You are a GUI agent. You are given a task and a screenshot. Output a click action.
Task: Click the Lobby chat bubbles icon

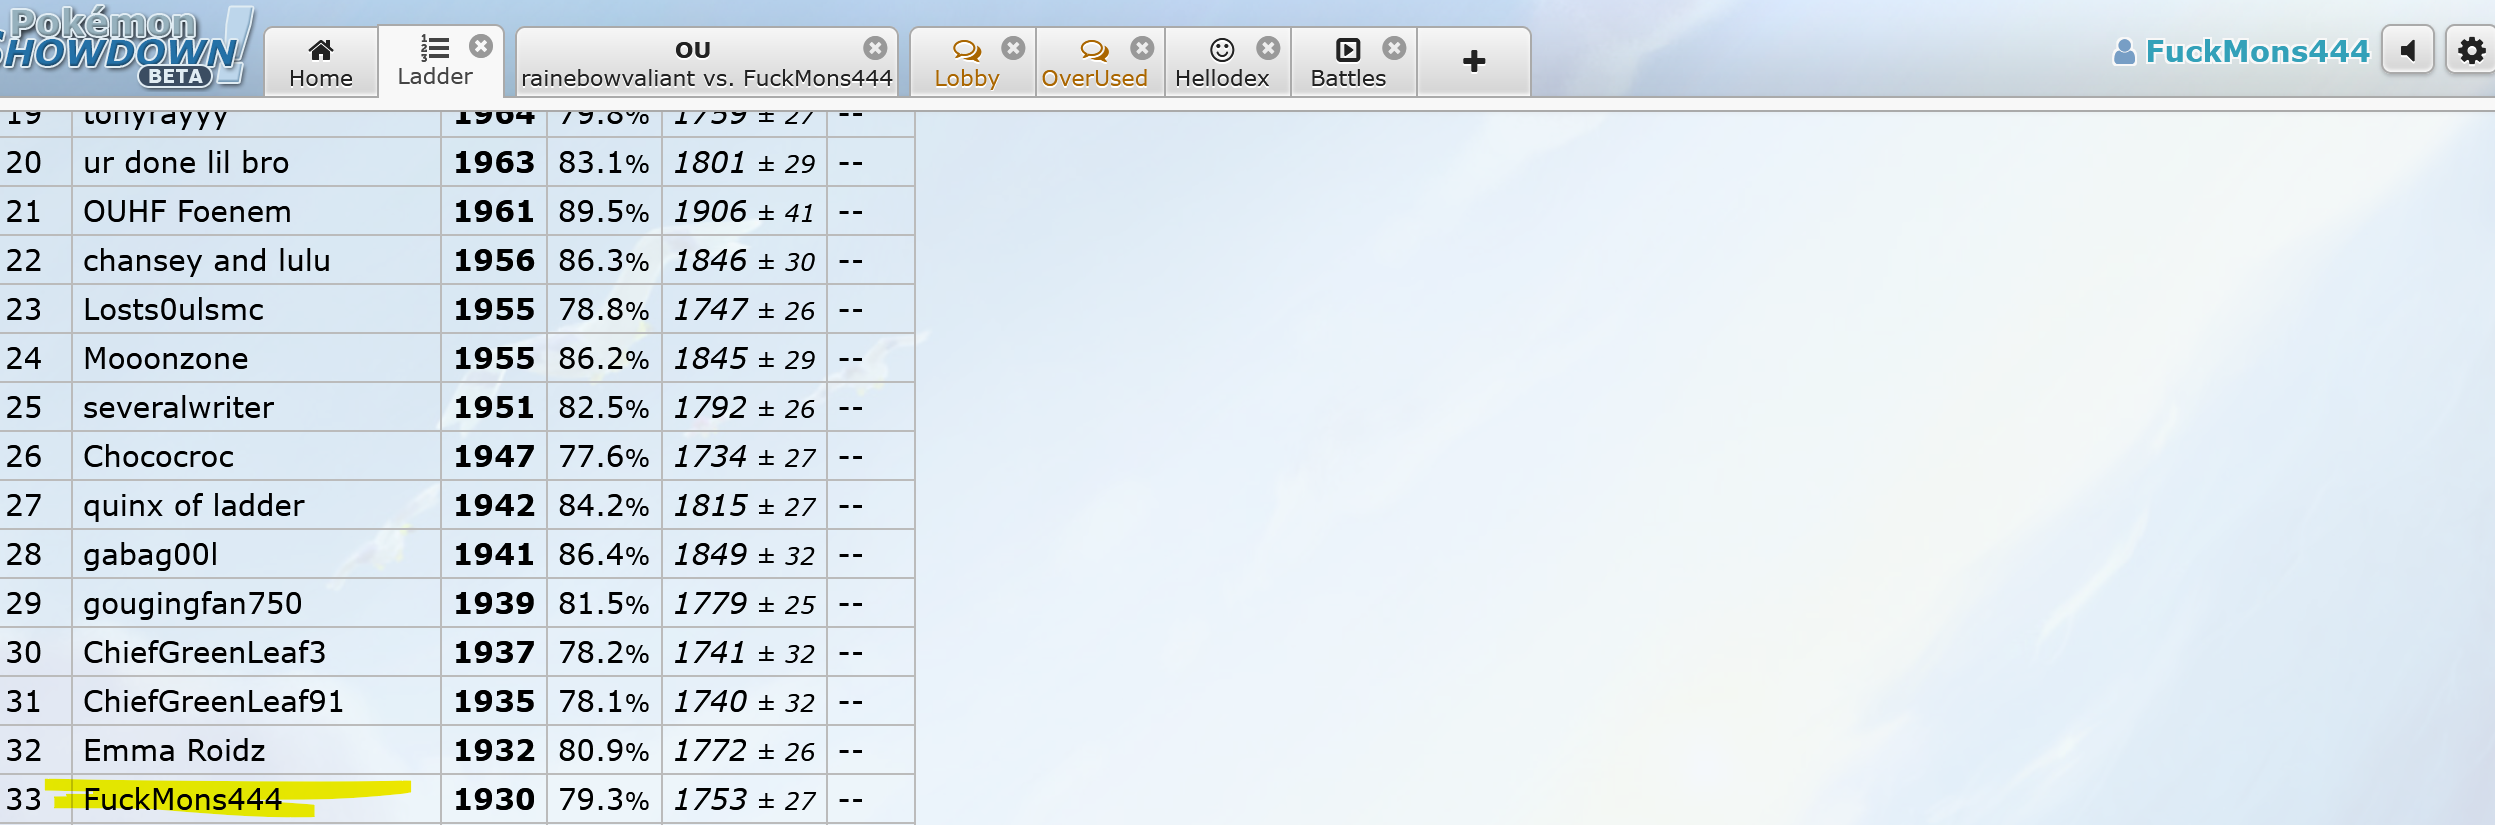point(966,50)
